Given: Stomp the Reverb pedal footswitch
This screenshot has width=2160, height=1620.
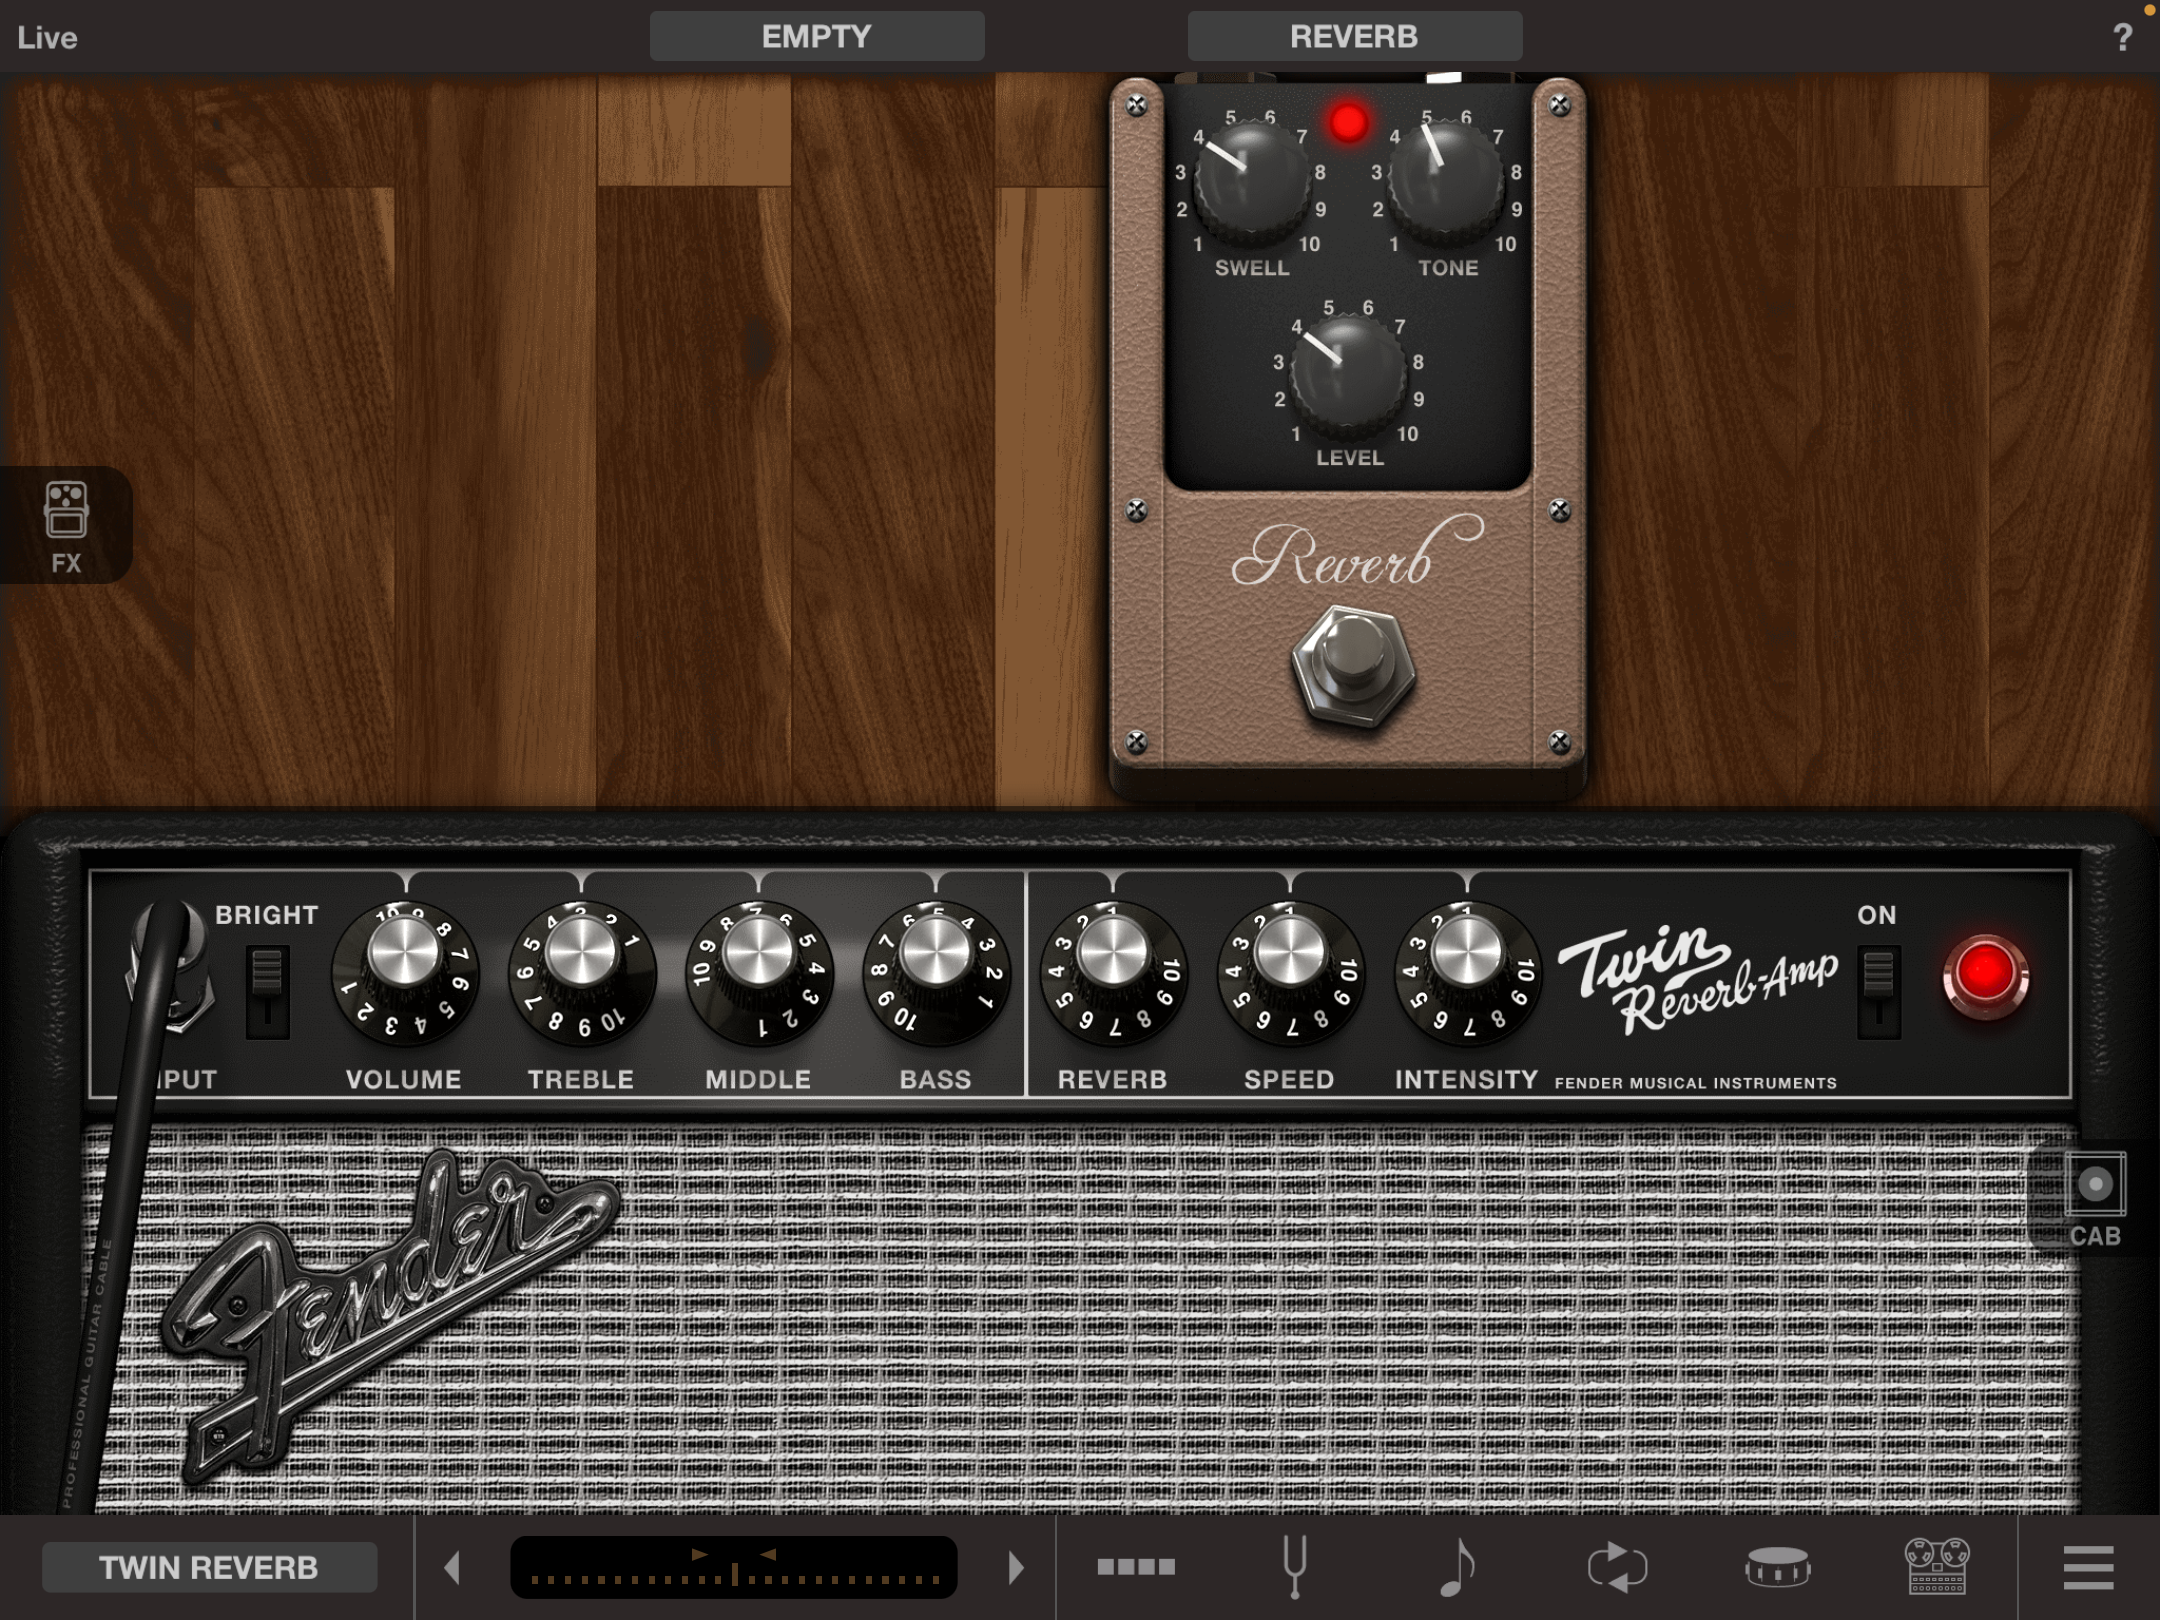Looking at the screenshot, I should (1352, 668).
